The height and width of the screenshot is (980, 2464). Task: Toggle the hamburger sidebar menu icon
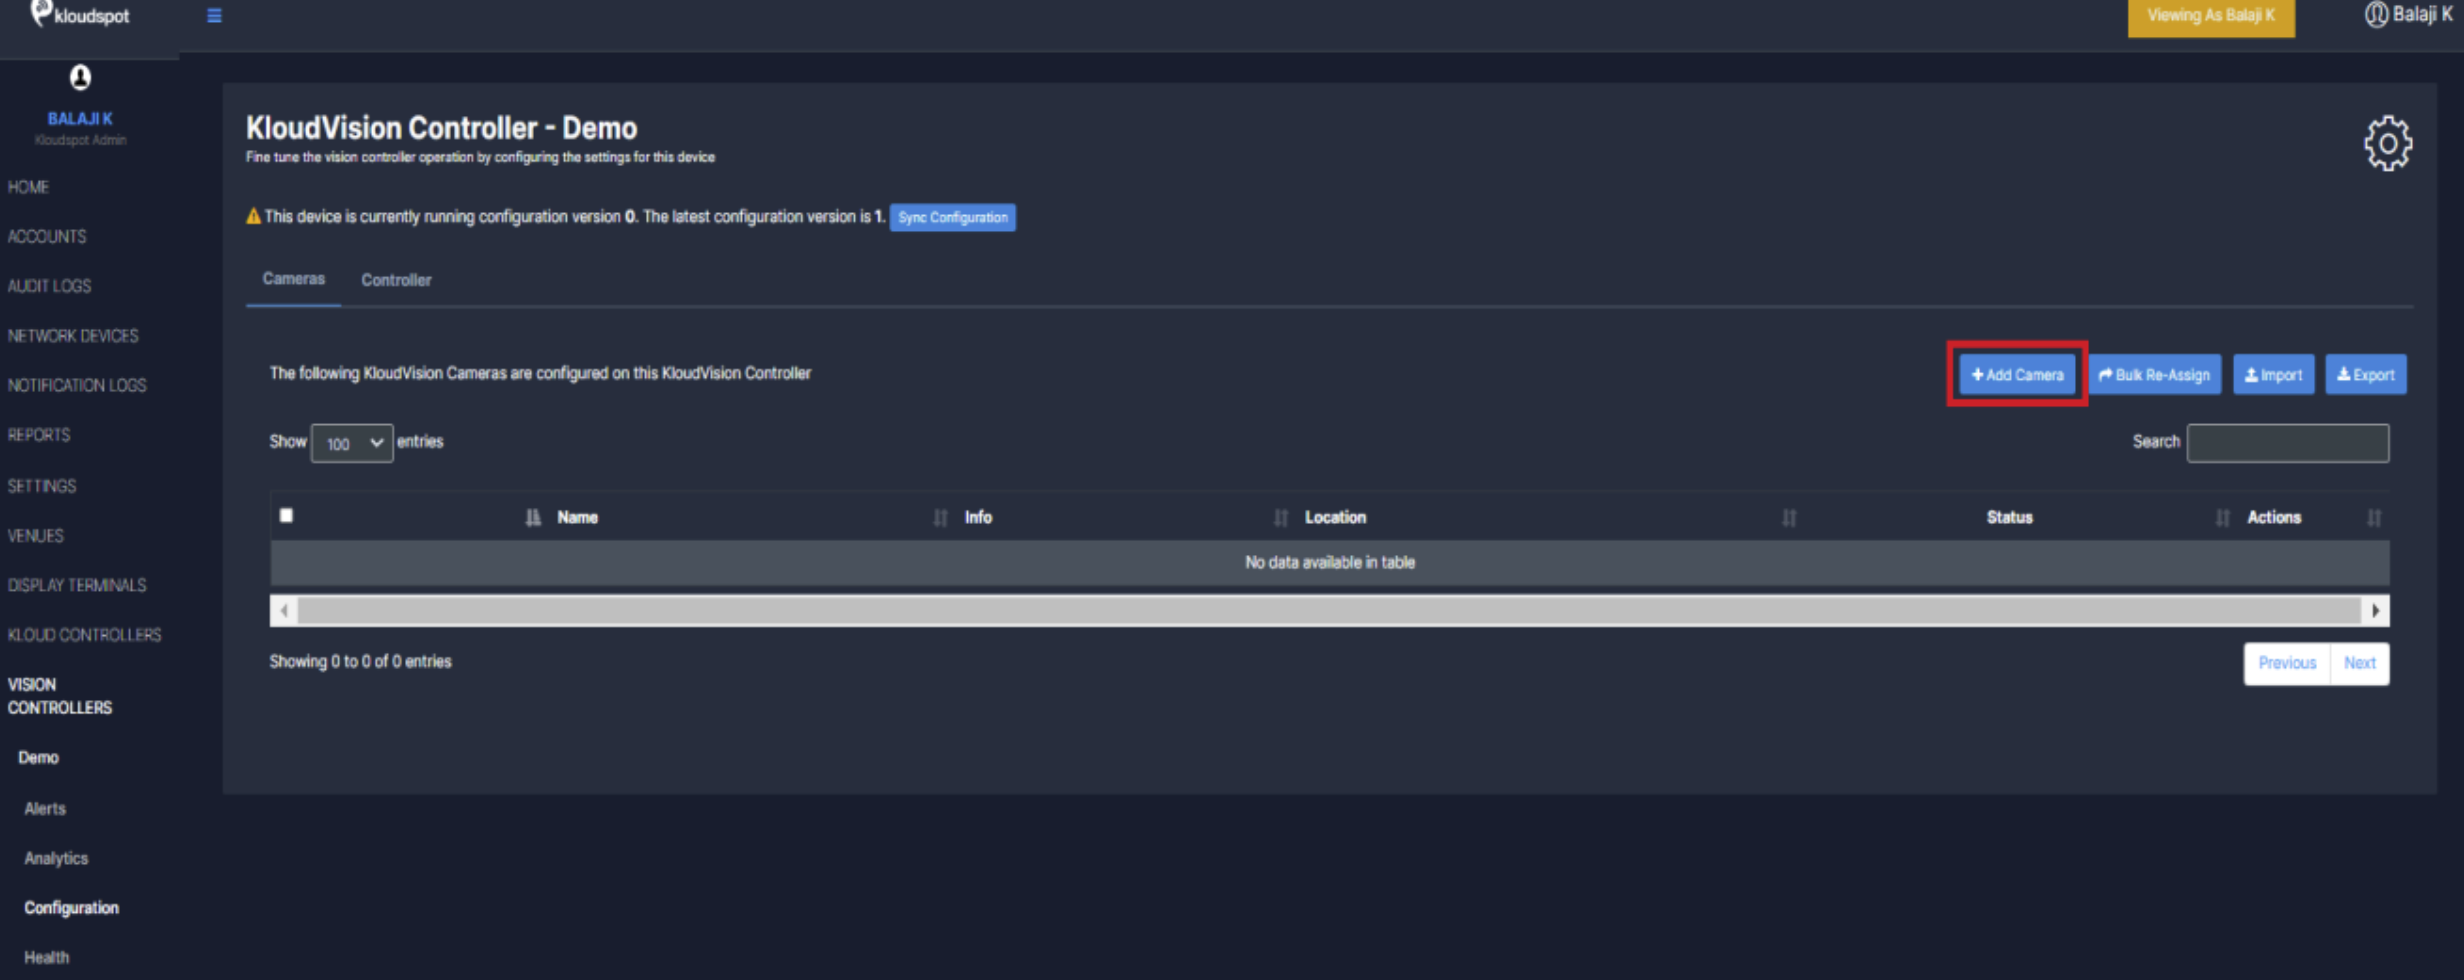(x=214, y=15)
